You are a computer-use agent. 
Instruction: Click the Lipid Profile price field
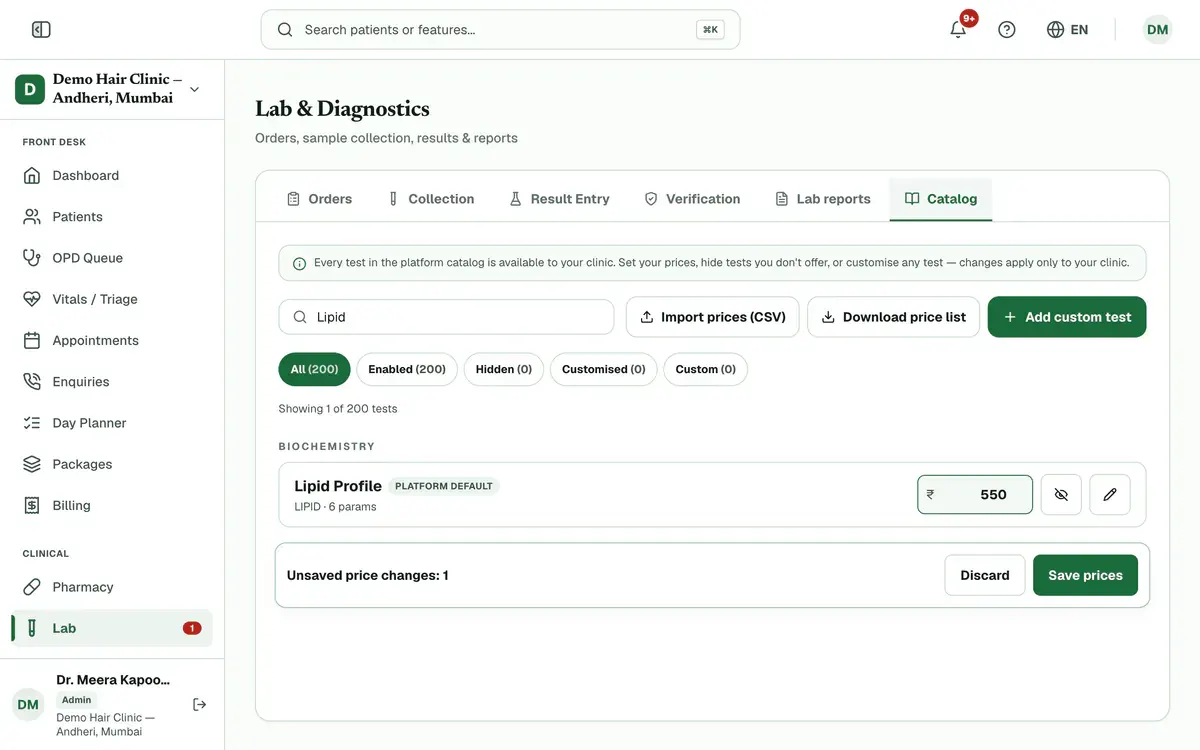(975, 495)
